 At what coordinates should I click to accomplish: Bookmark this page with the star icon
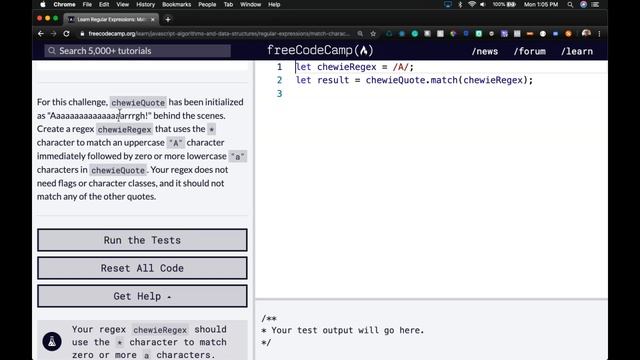coord(373,34)
